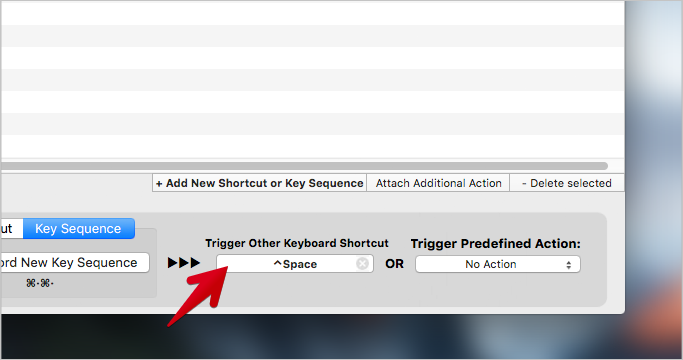Image resolution: width=683 pixels, height=360 pixels.
Task: Click the red arrow pointer annotation
Action: click(x=197, y=296)
